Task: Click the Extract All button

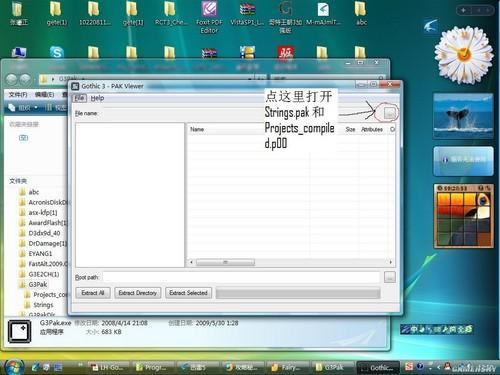Action: pos(93,293)
